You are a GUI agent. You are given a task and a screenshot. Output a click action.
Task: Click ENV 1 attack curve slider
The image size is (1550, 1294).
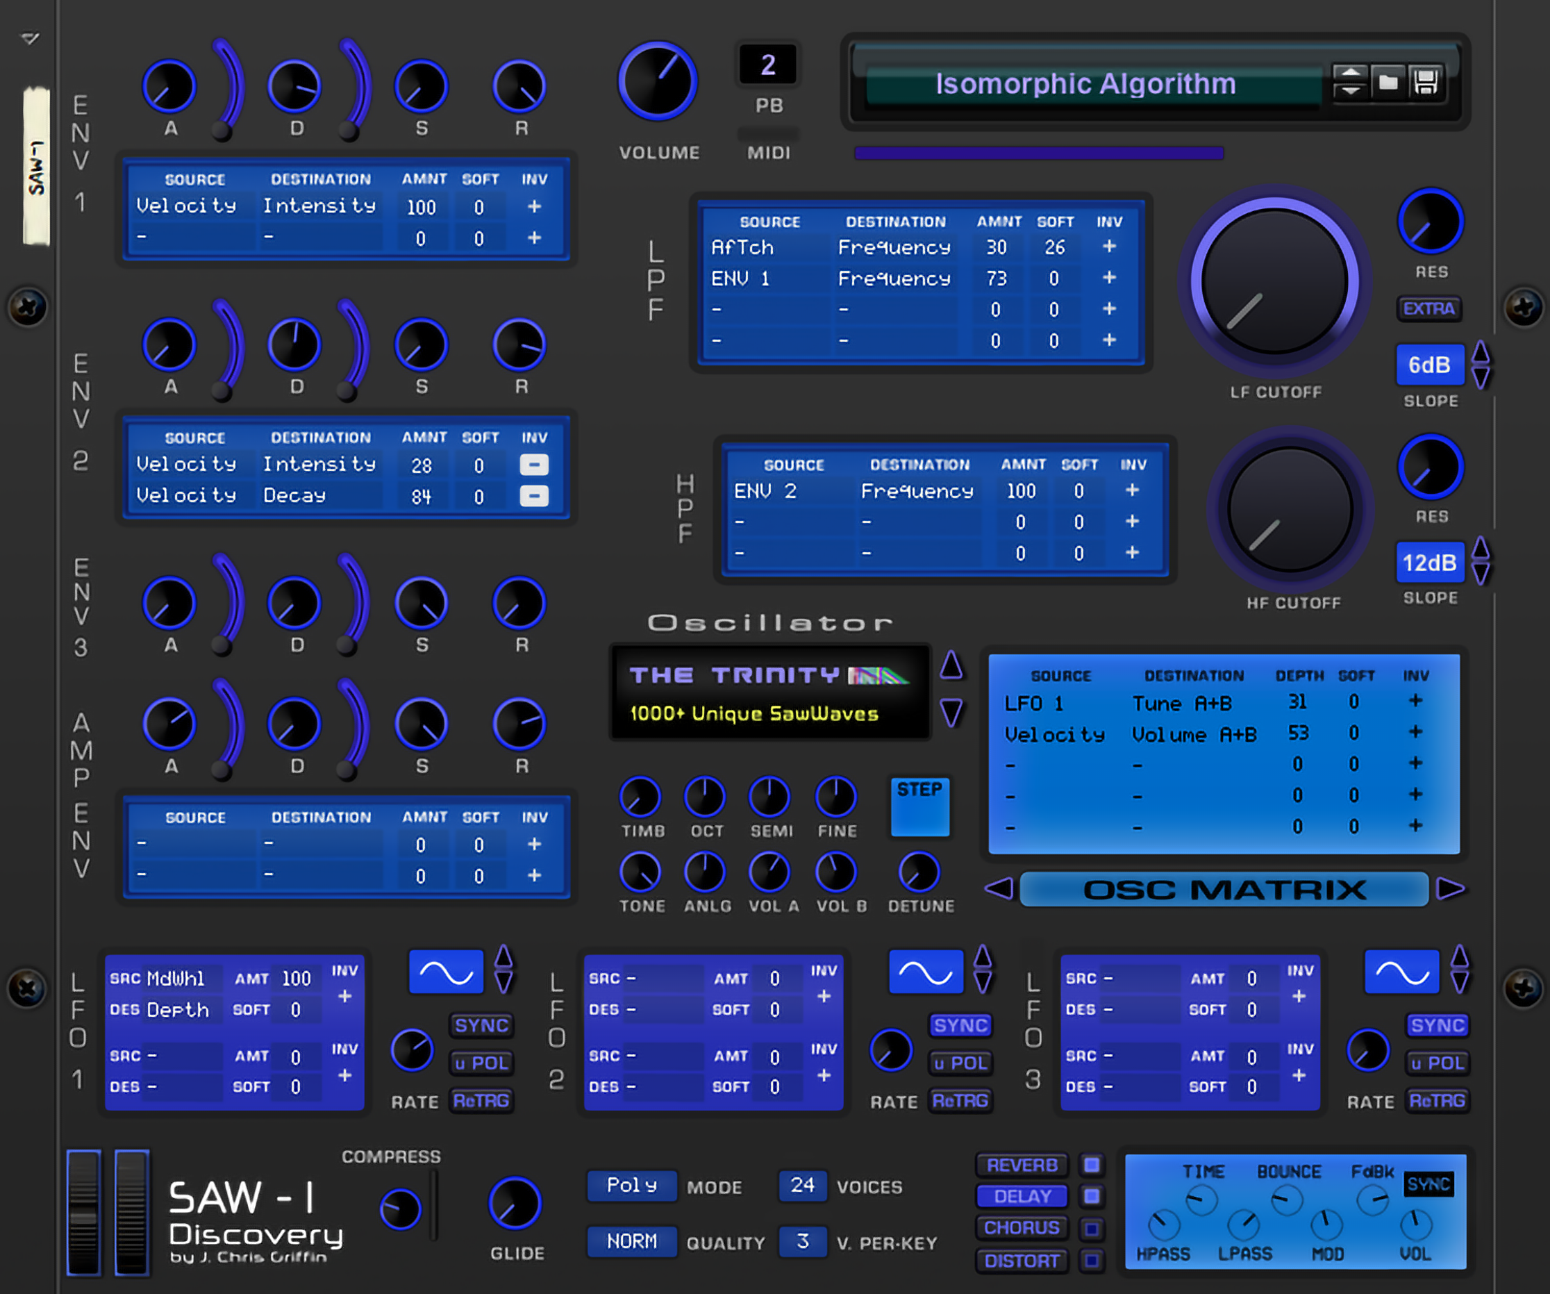[229, 89]
